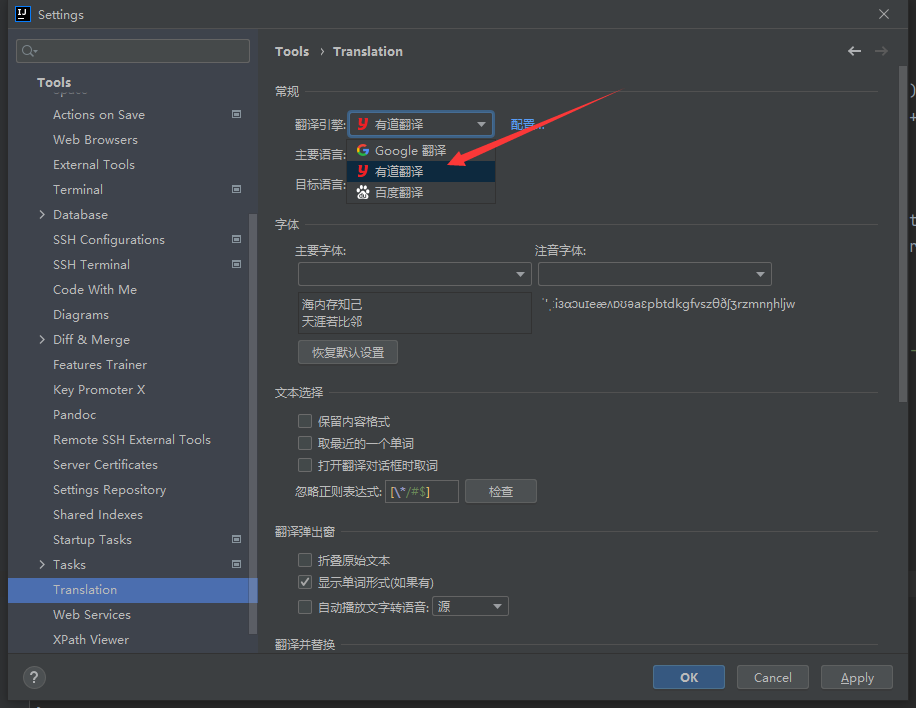Click the Google logo icon in the engine list

363,150
